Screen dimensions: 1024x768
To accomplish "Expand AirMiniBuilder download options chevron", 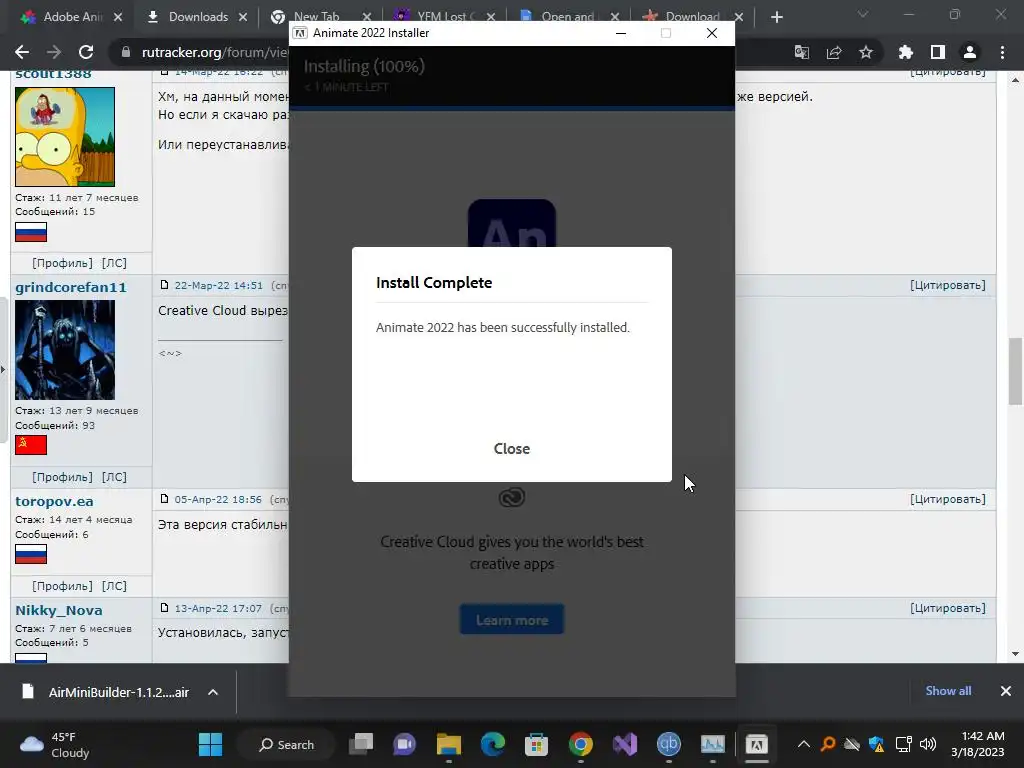I will (213, 692).
